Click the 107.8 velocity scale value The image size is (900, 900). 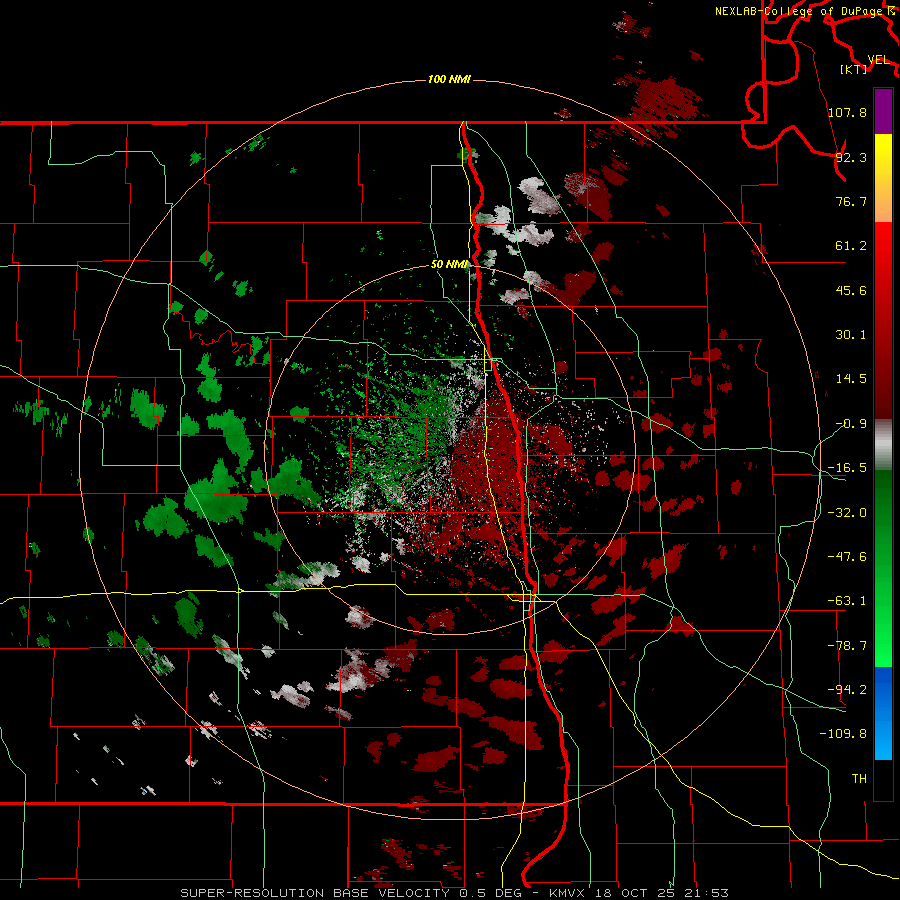click(847, 112)
